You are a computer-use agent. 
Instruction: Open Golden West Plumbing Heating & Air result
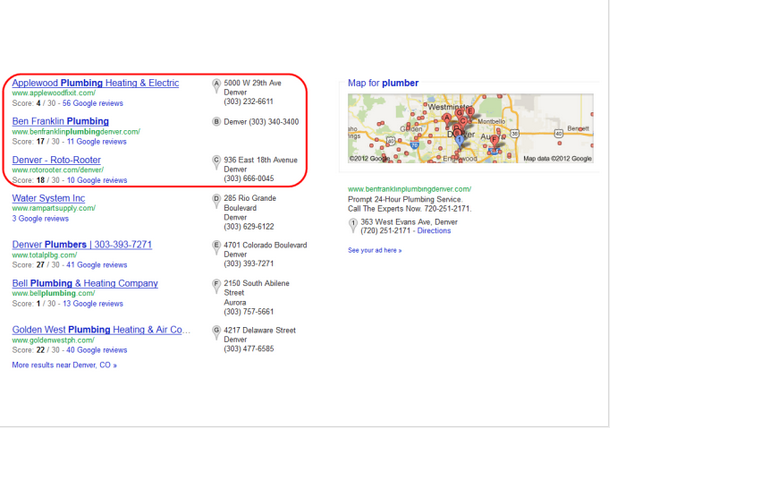tap(101, 330)
